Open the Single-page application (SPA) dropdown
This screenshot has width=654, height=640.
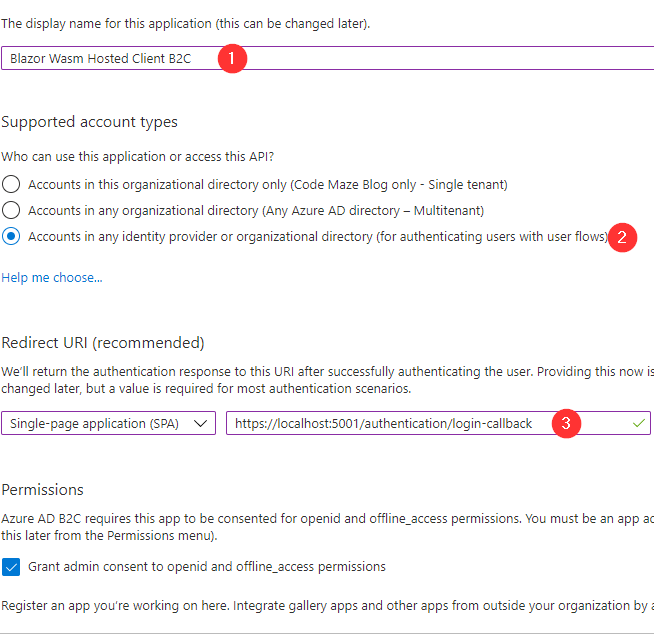108,423
